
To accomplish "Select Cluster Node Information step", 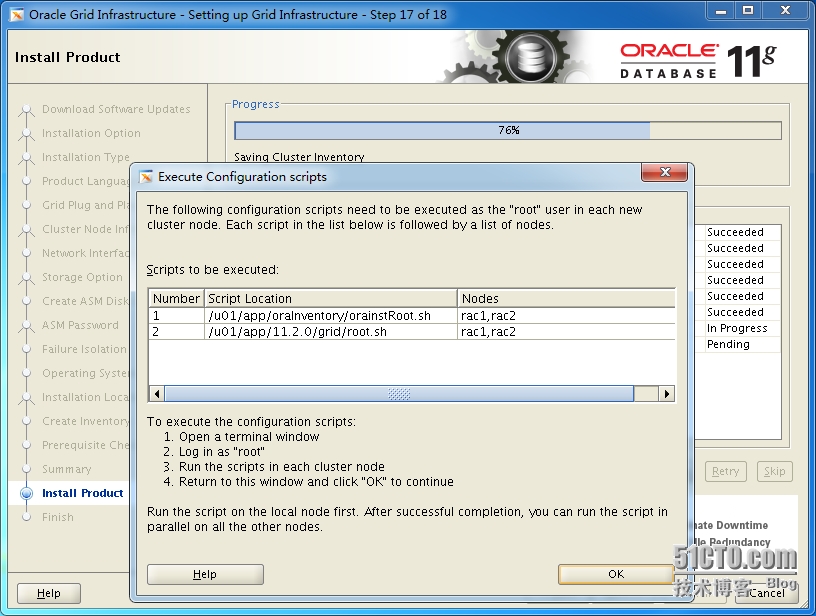I will tap(85, 229).
